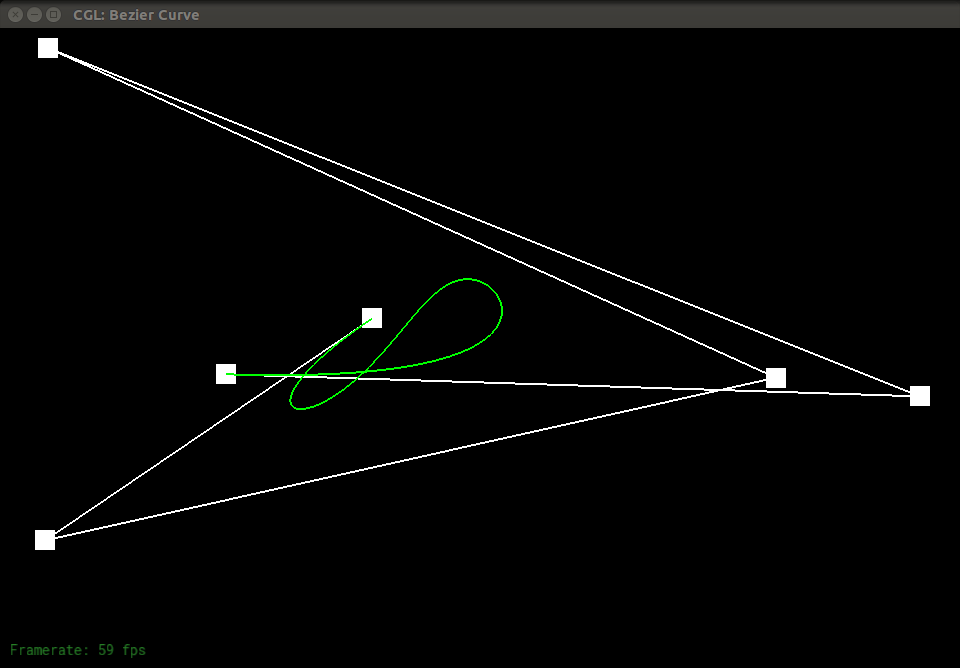Image resolution: width=960 pixels, height=668 pixels.
Task: Click the control point where the green curve starts
Action: [226, 374]
